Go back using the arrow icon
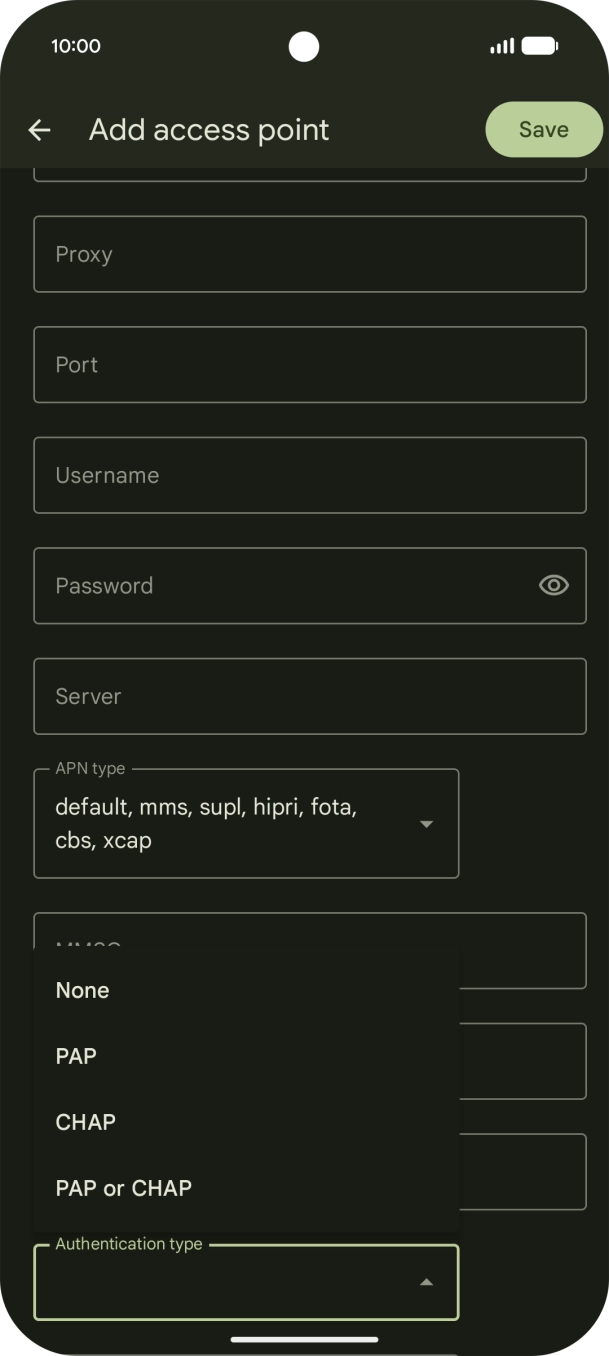This screenshot has width=609, height=1356. click(x=39, y=130)
